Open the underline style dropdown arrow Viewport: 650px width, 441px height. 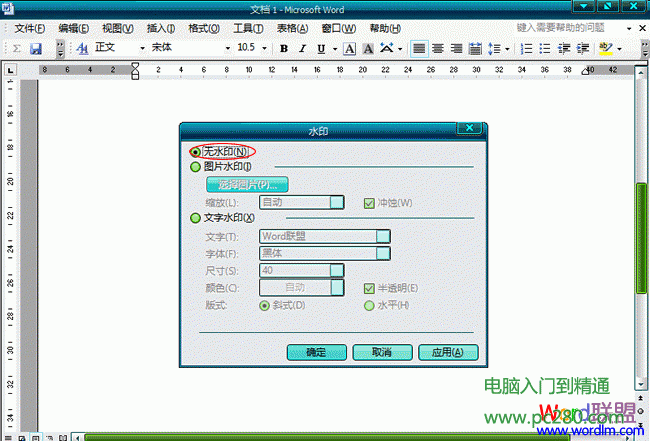point(335,49)
